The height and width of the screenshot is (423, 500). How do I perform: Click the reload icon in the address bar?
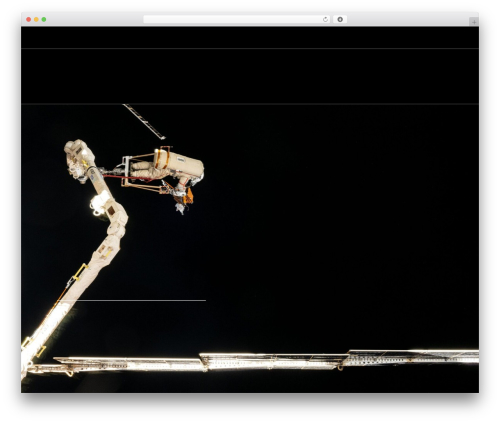click(325, 19)
